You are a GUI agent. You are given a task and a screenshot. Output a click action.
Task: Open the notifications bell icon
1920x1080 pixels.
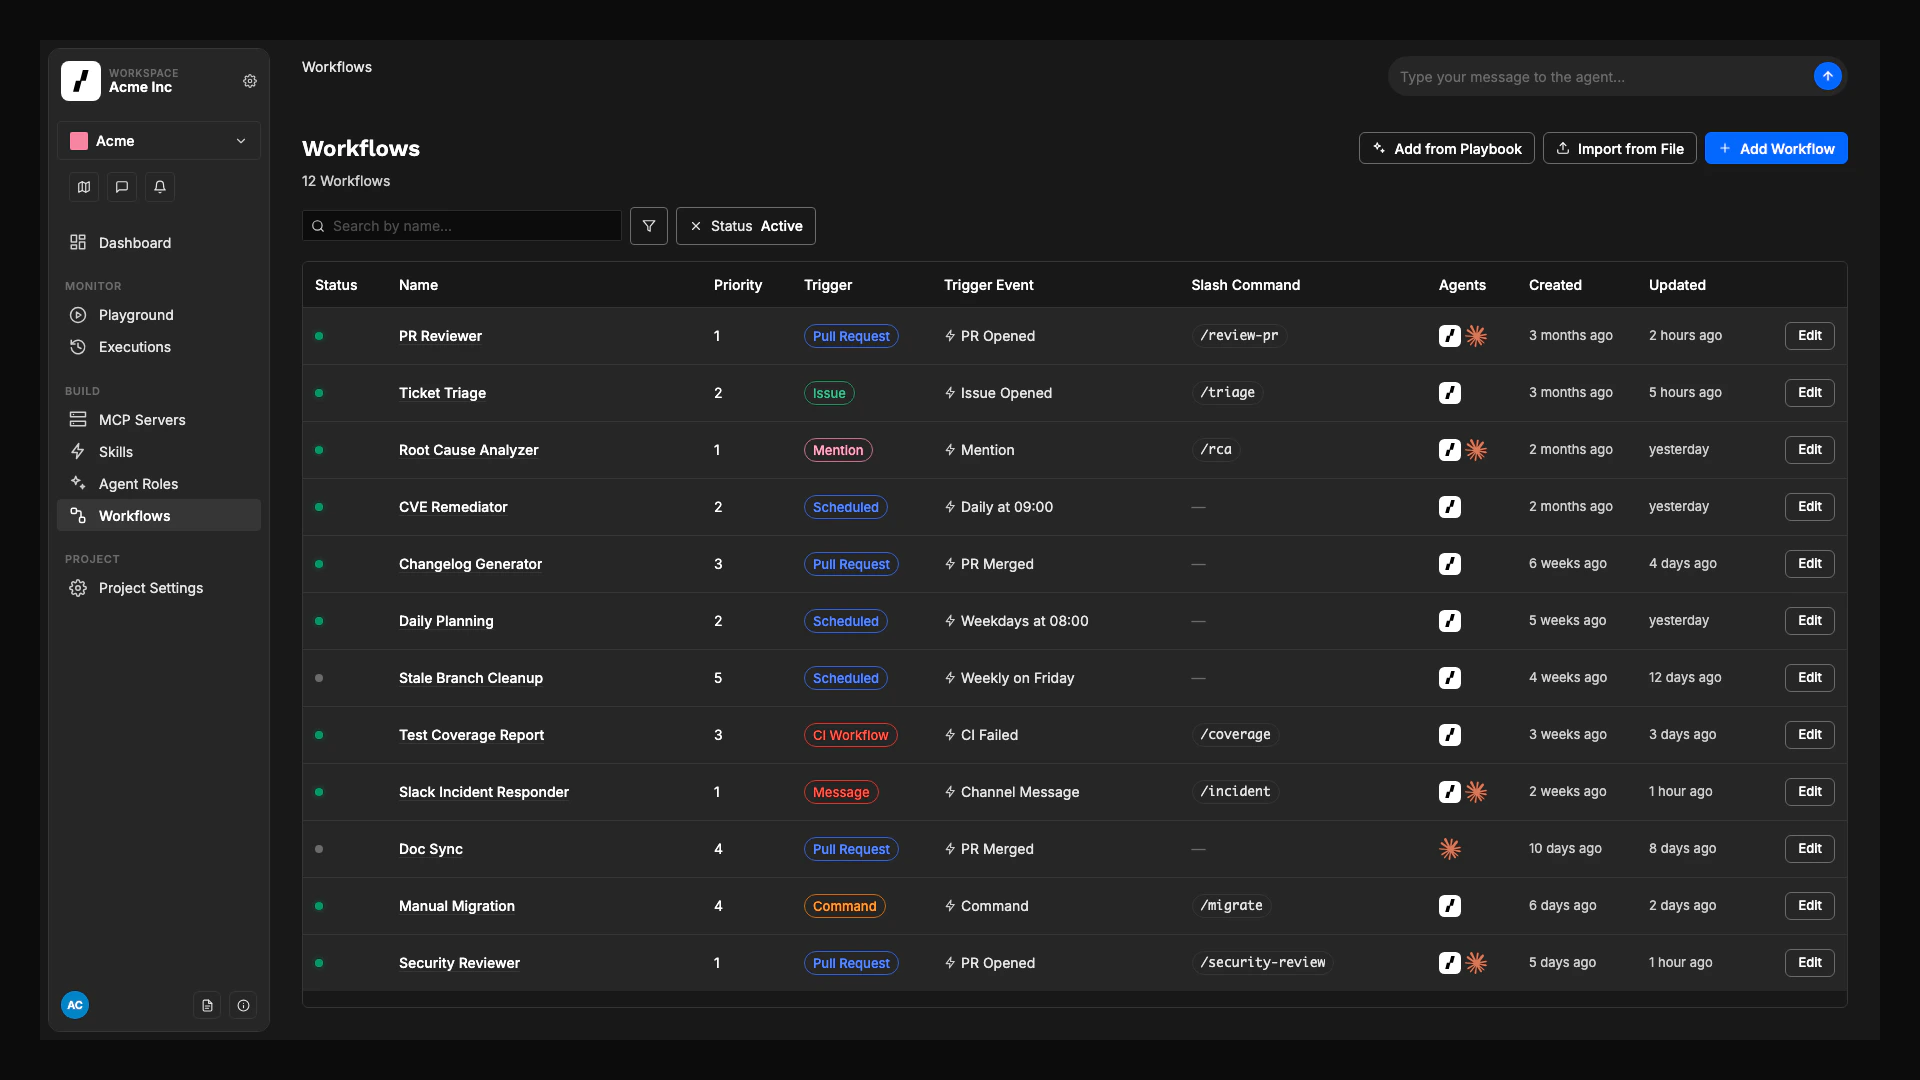(x=160, y=187)
